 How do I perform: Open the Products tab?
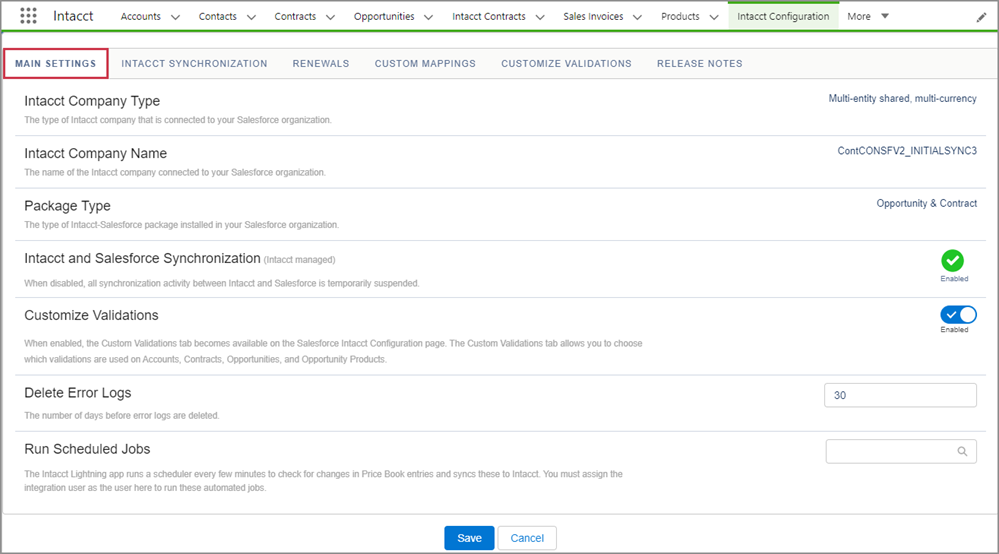(680, 17)
